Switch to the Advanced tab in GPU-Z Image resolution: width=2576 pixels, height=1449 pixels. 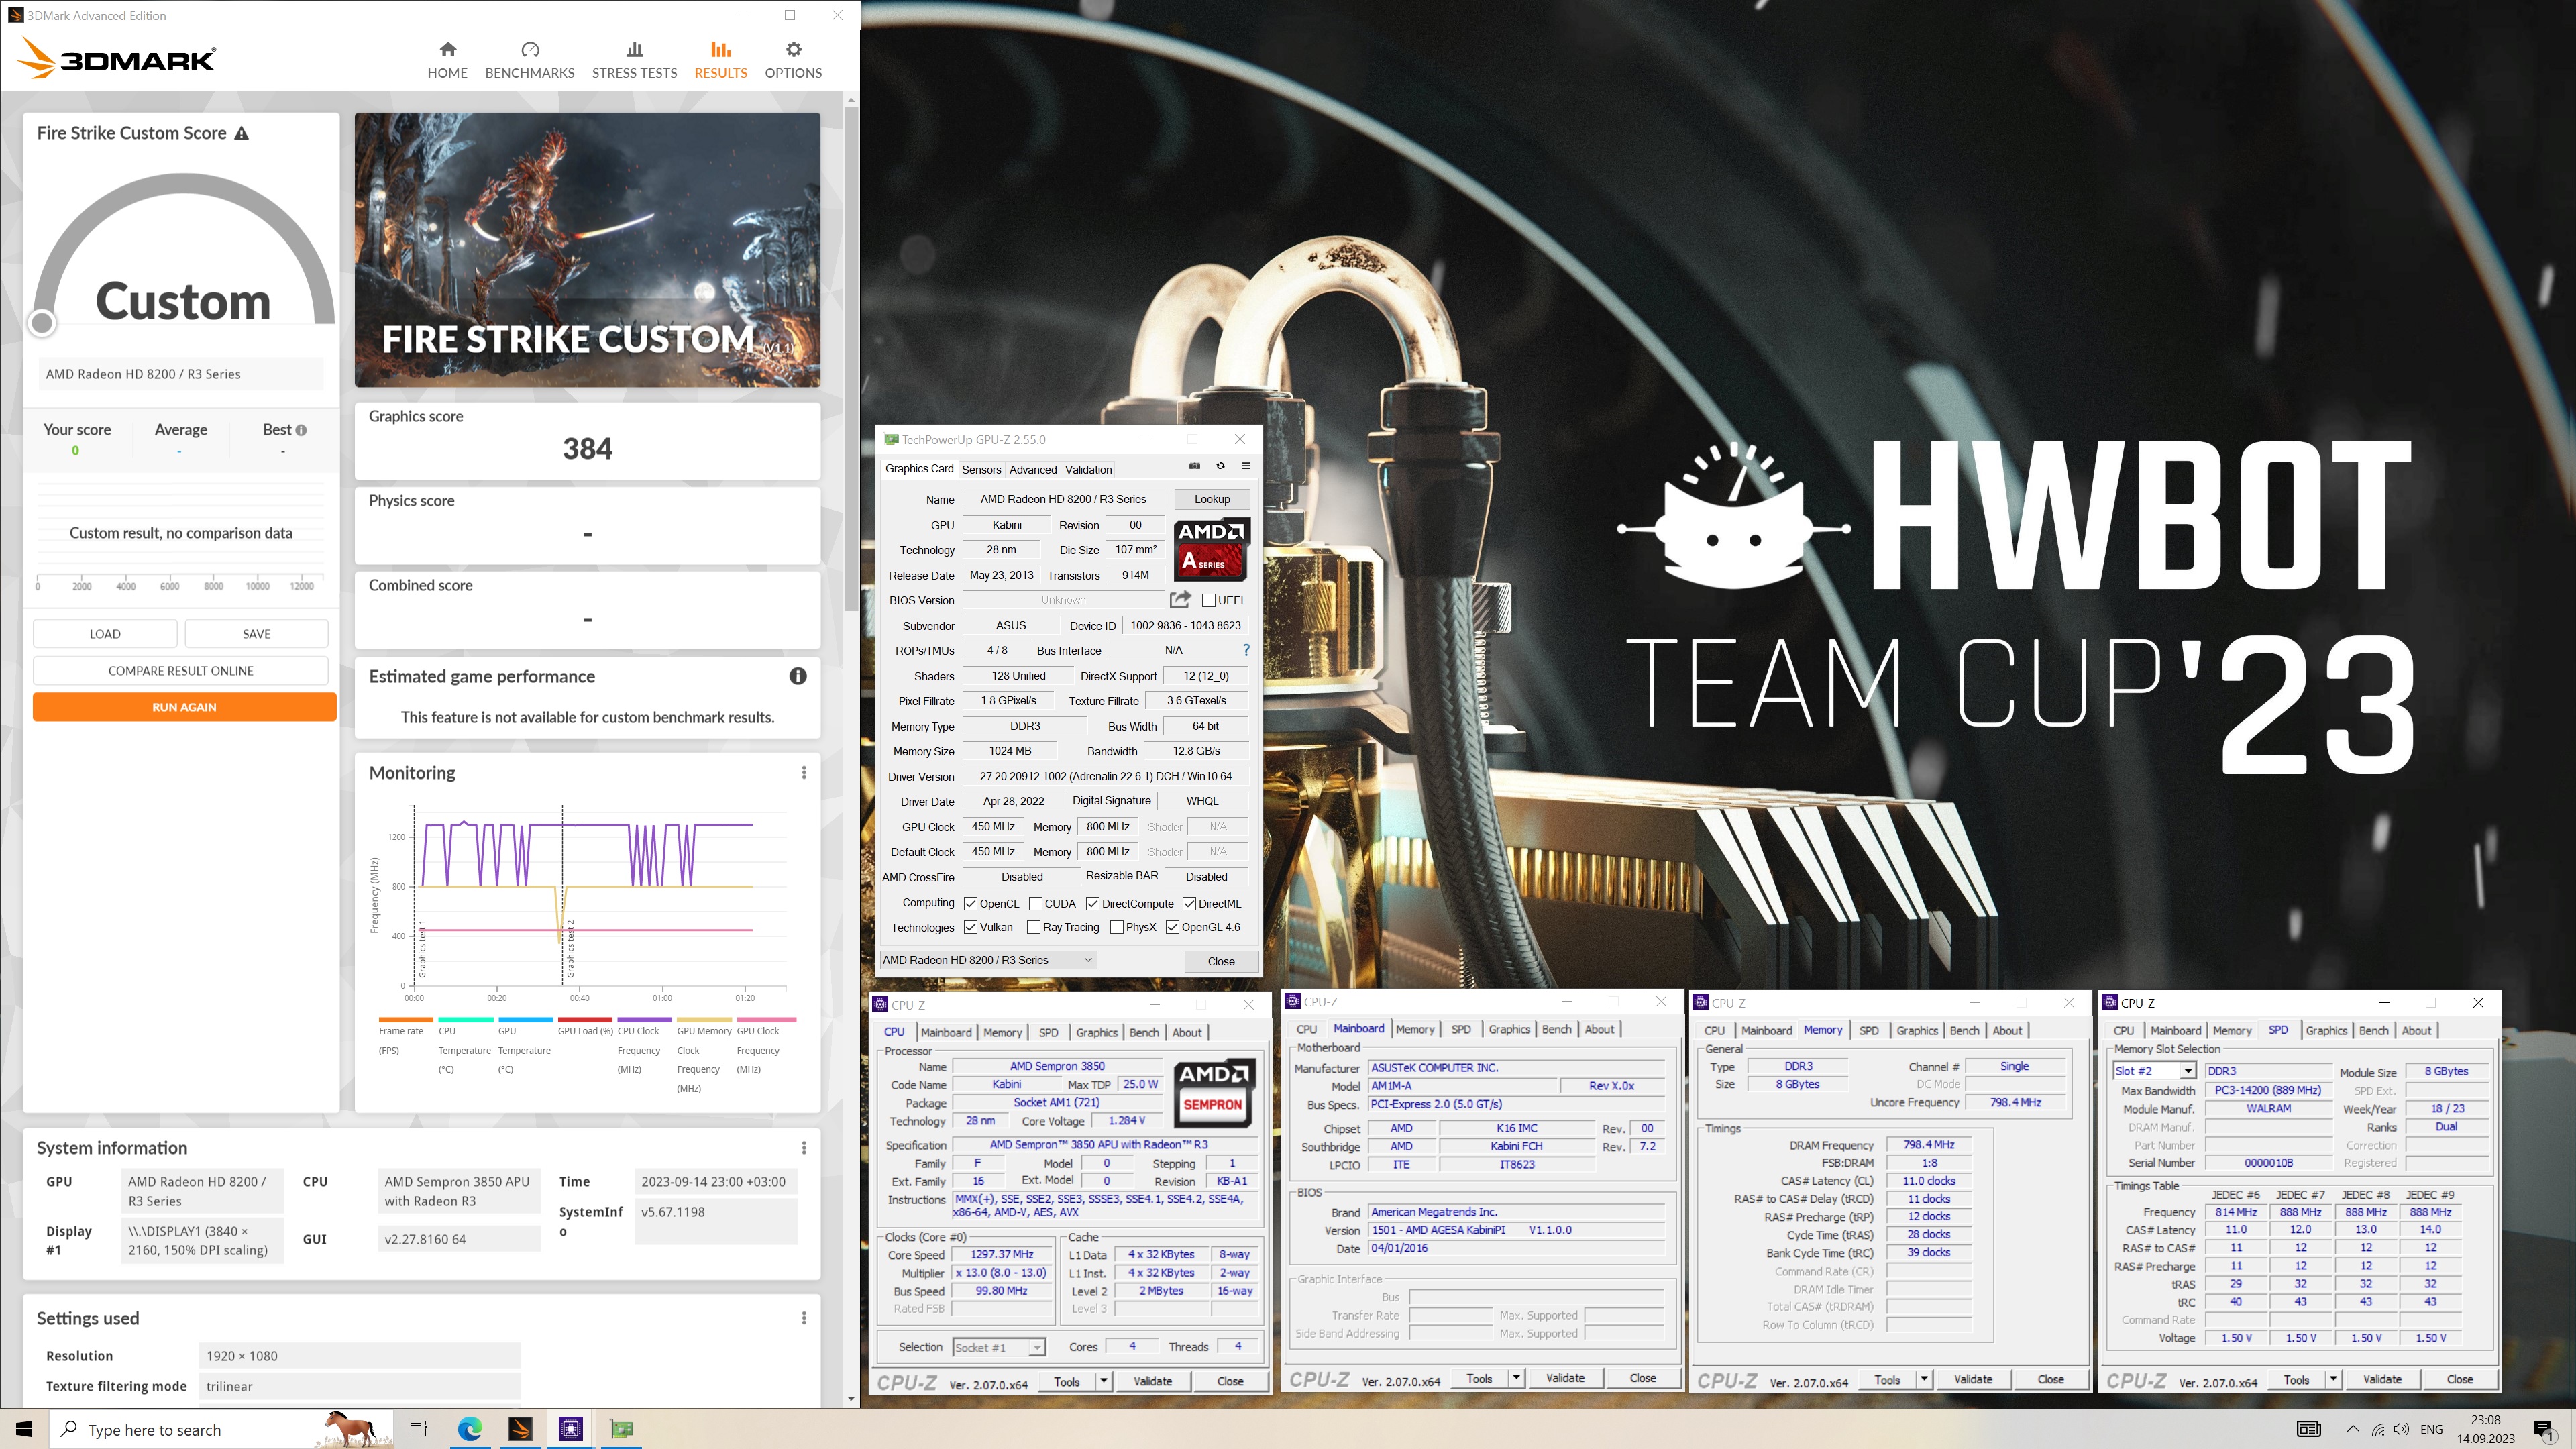pyautogui.click(x=1032, y=469)
